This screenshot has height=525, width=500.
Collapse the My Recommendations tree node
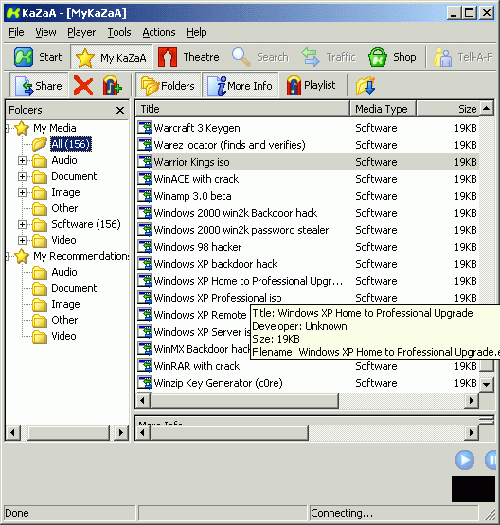7,256
